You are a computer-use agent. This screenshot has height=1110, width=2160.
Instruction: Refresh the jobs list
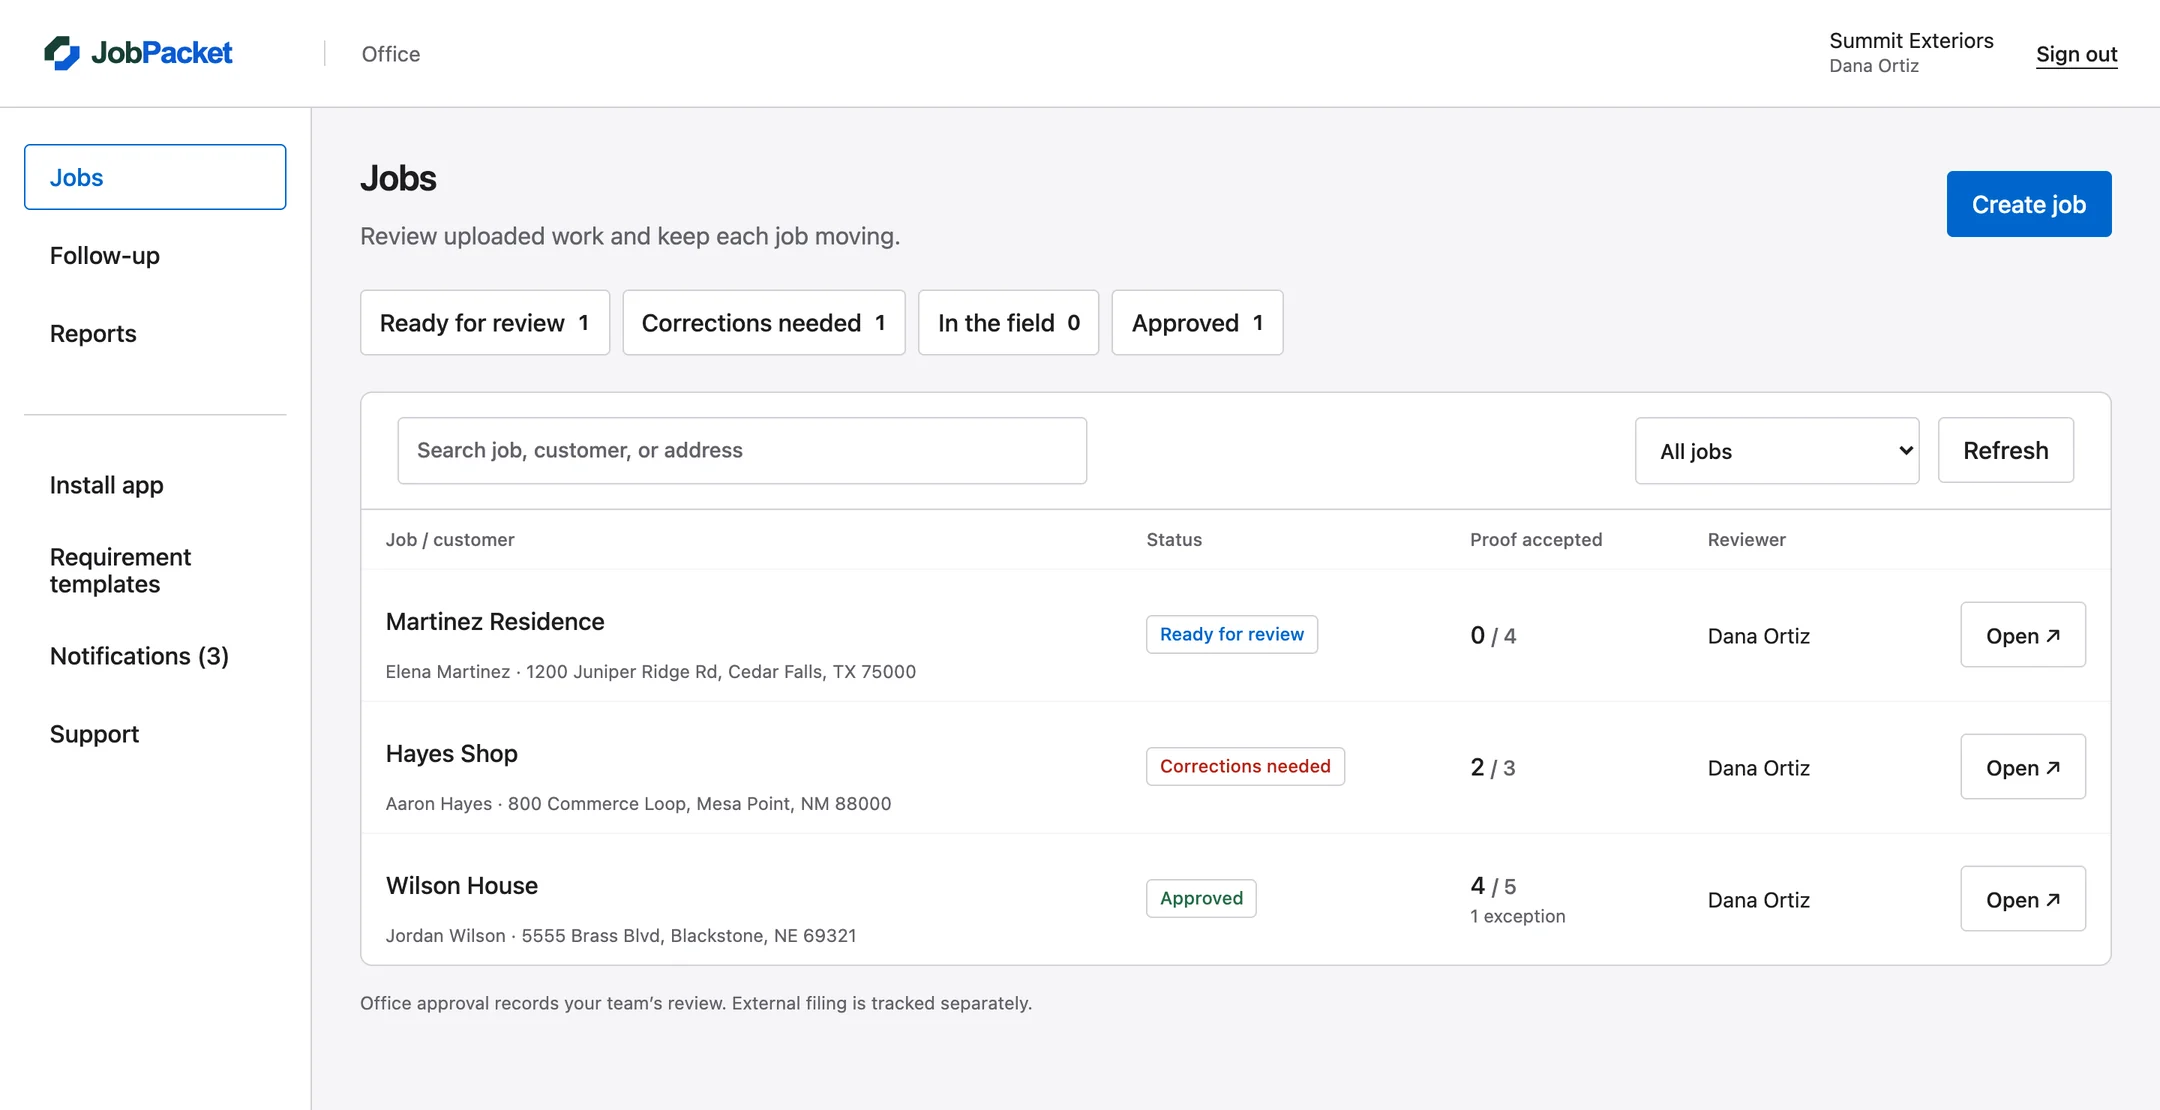pyautogui.click(x=2006, y=451)
